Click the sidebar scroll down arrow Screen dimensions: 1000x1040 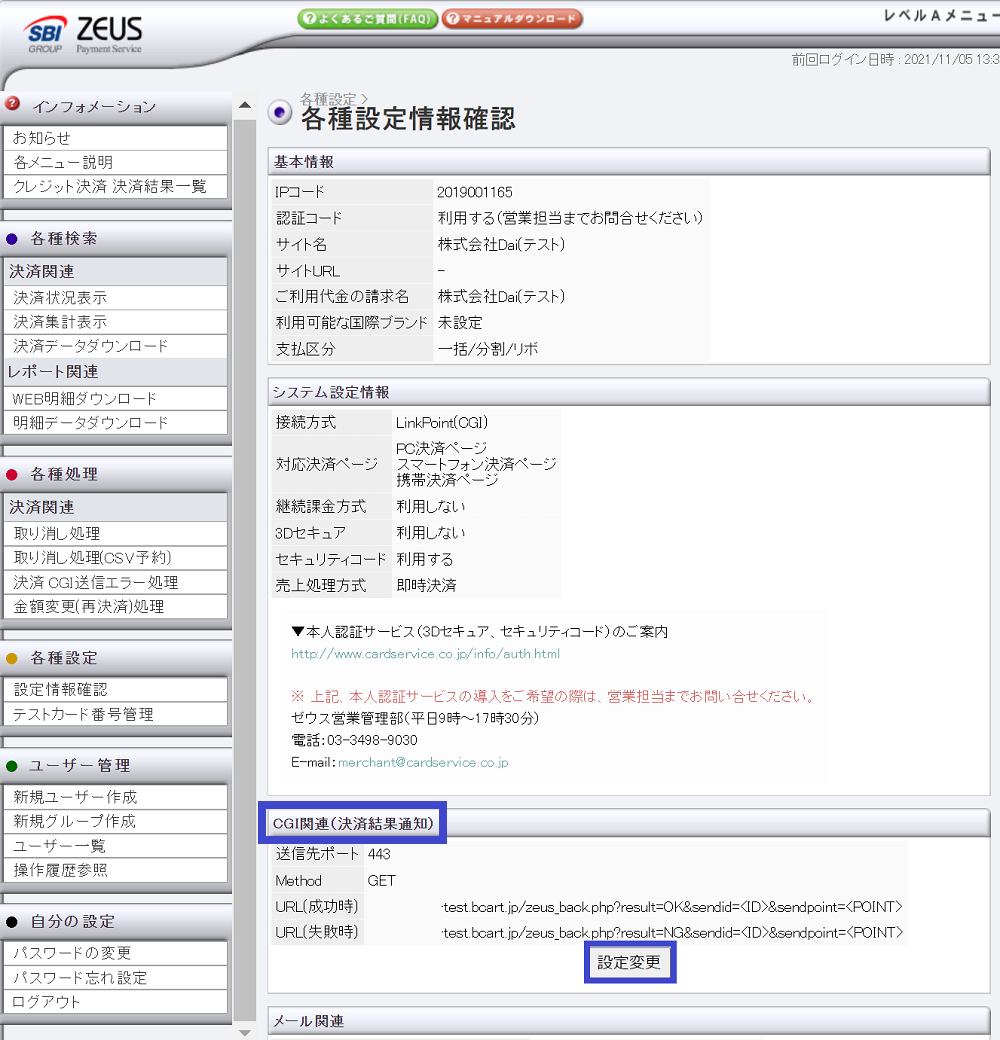click(245, 1033)
